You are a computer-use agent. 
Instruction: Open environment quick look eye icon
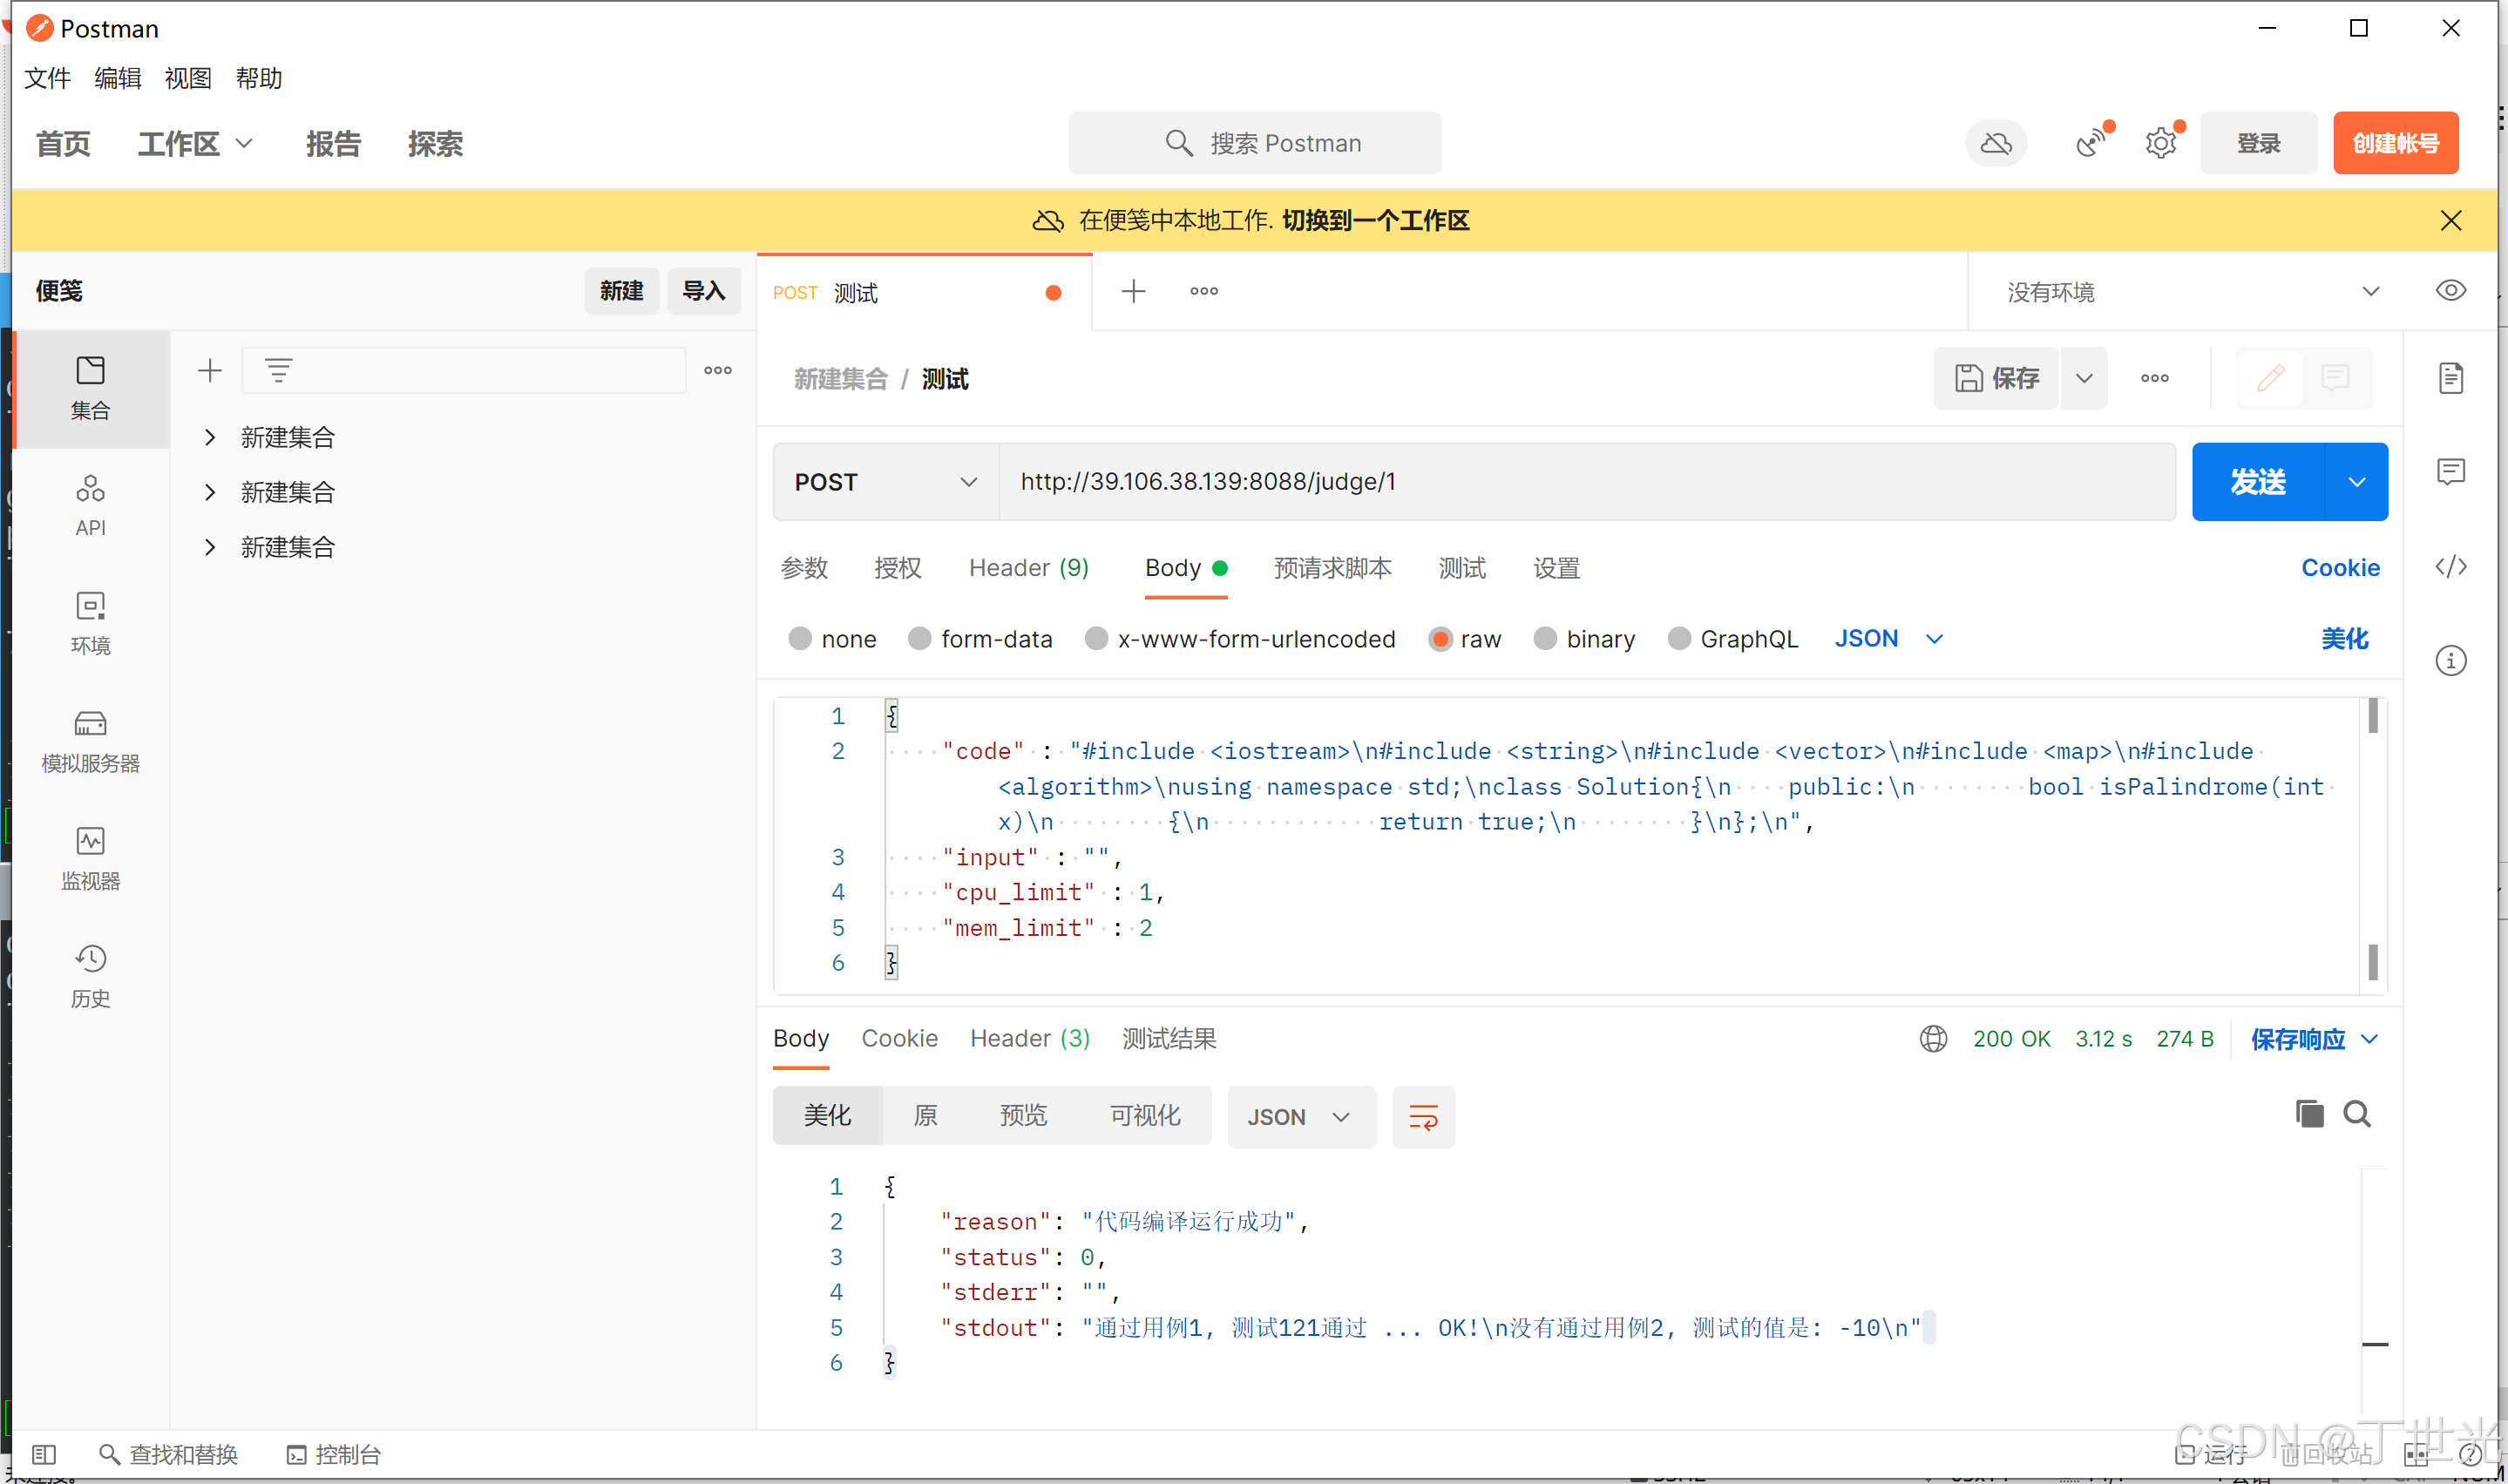pyautogui.click(x=2450, y=291)
